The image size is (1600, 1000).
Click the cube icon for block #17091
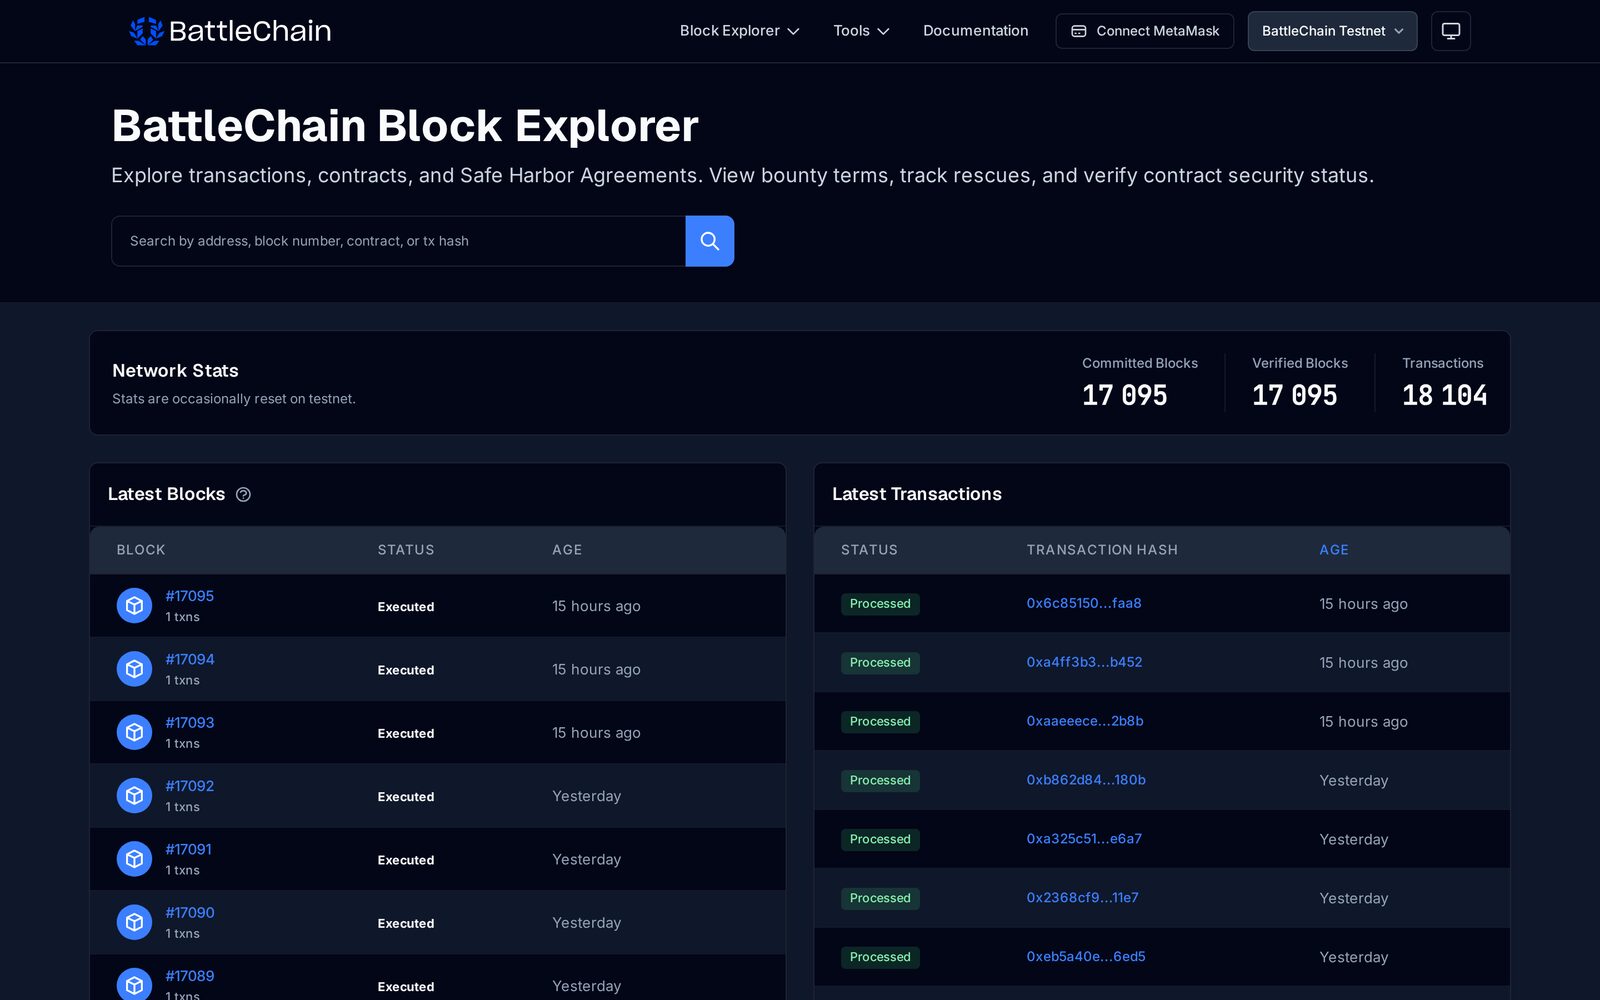tap(134, 859)
